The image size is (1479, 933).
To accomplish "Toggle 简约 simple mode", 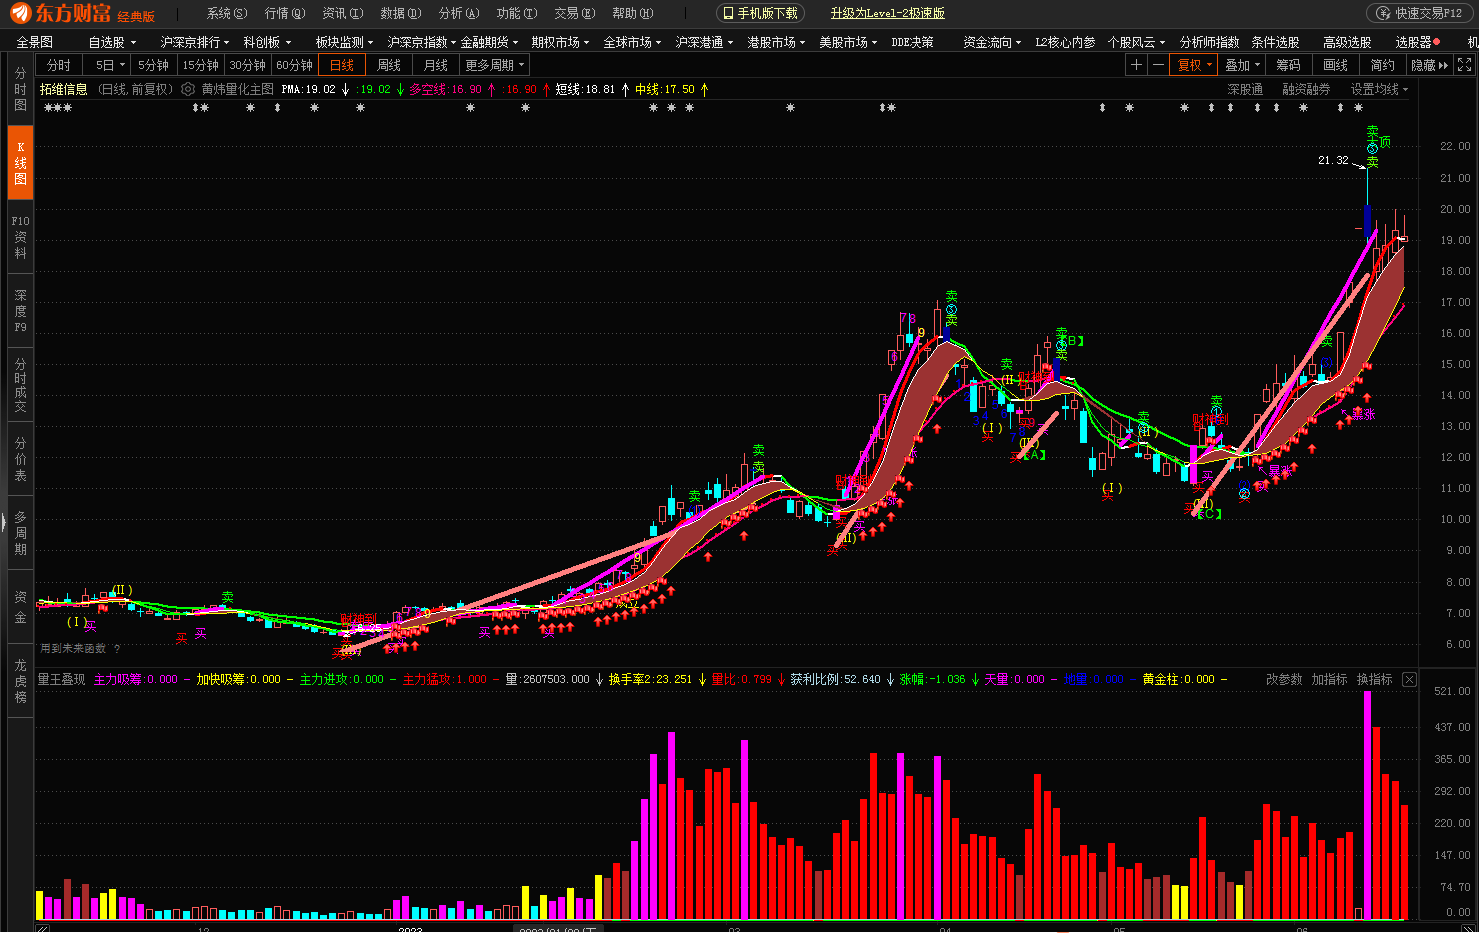I will (x=1382, y=65).
